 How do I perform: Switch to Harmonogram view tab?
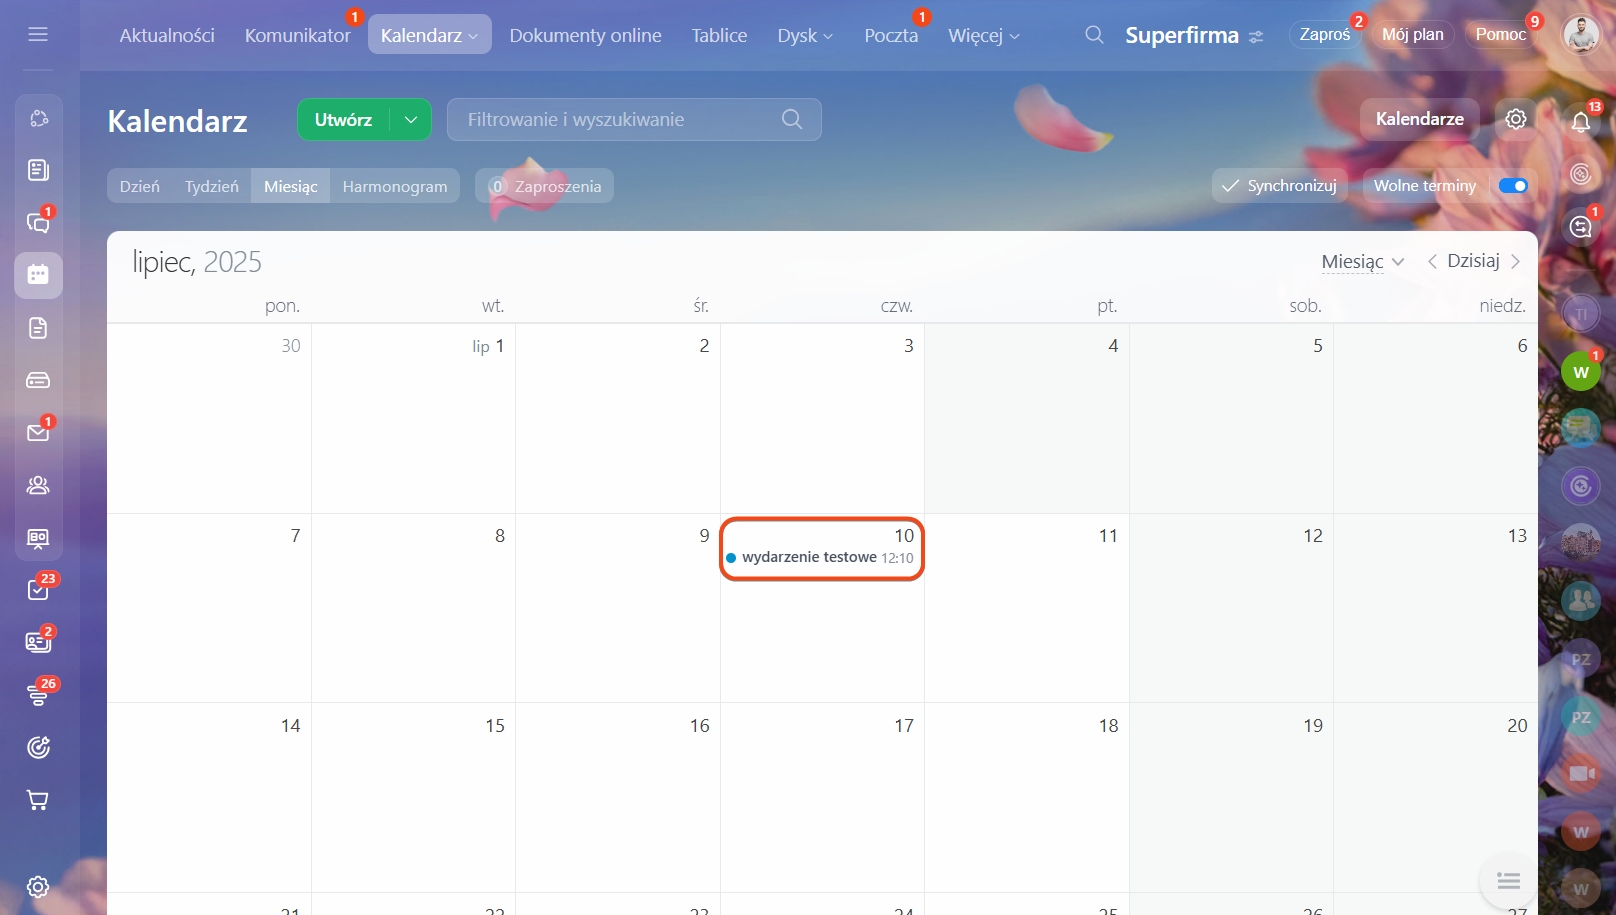395,186
